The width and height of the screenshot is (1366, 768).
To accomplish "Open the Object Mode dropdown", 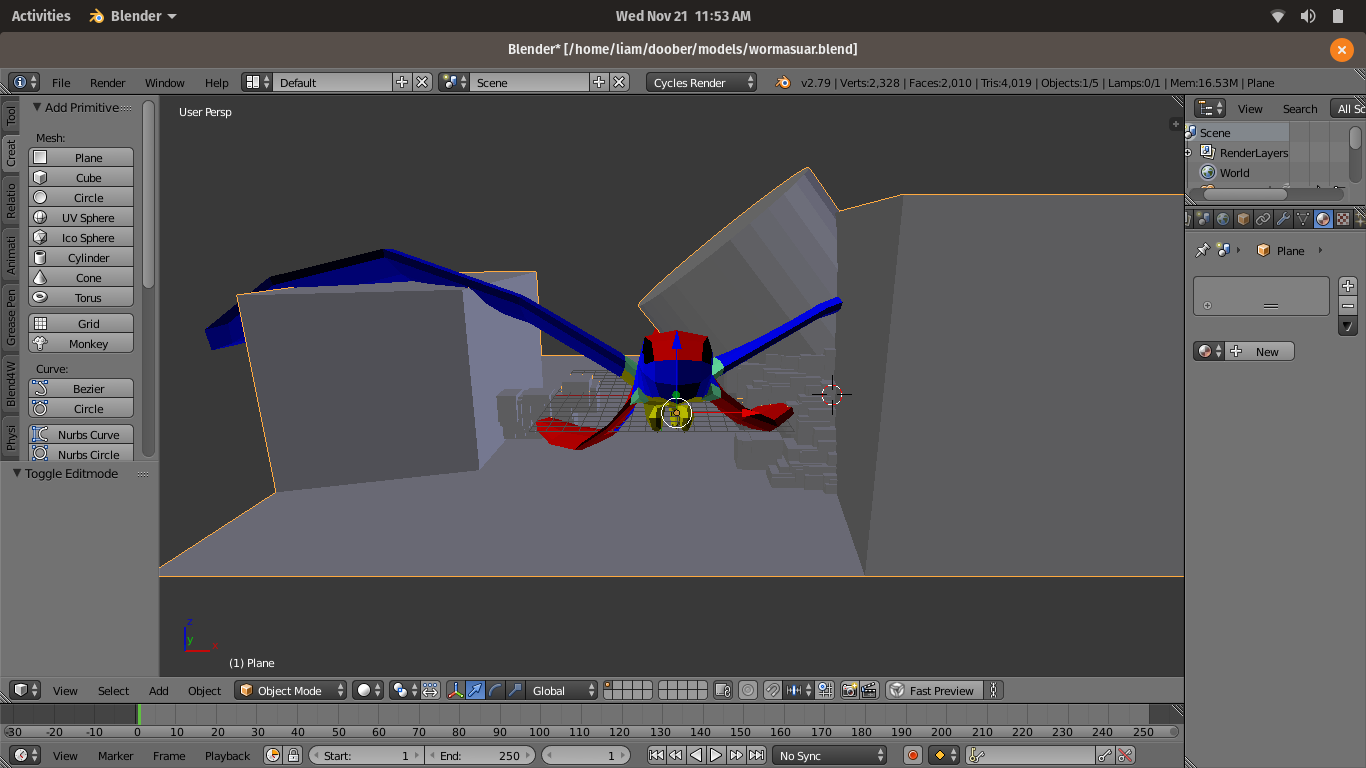I will tap(291, 690).
